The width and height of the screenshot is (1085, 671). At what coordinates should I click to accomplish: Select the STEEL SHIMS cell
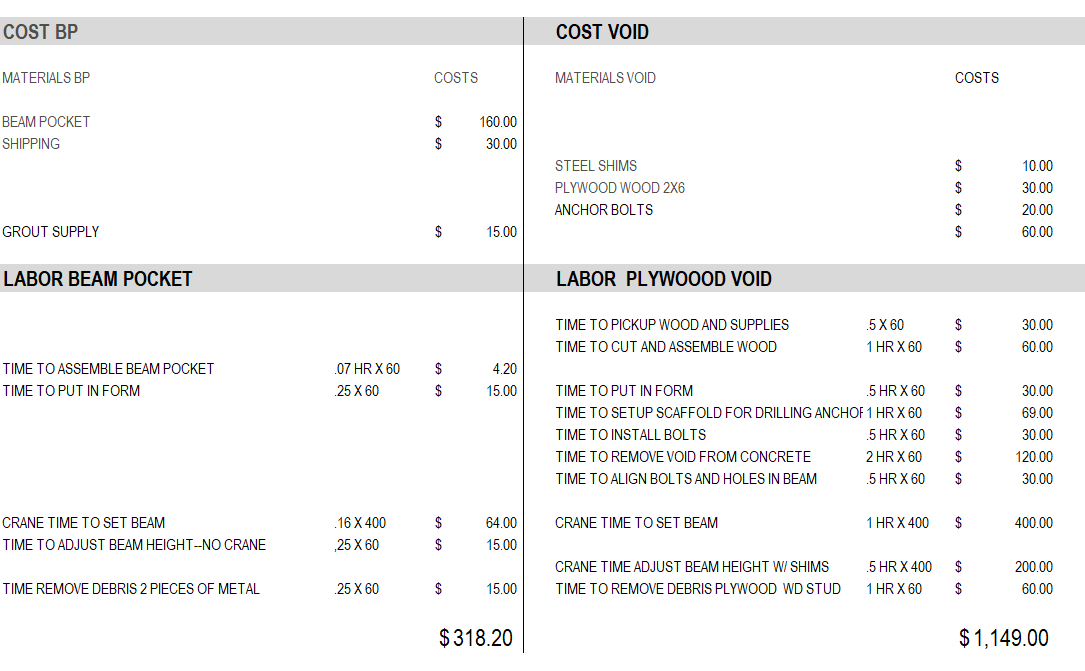click(596, 166)
